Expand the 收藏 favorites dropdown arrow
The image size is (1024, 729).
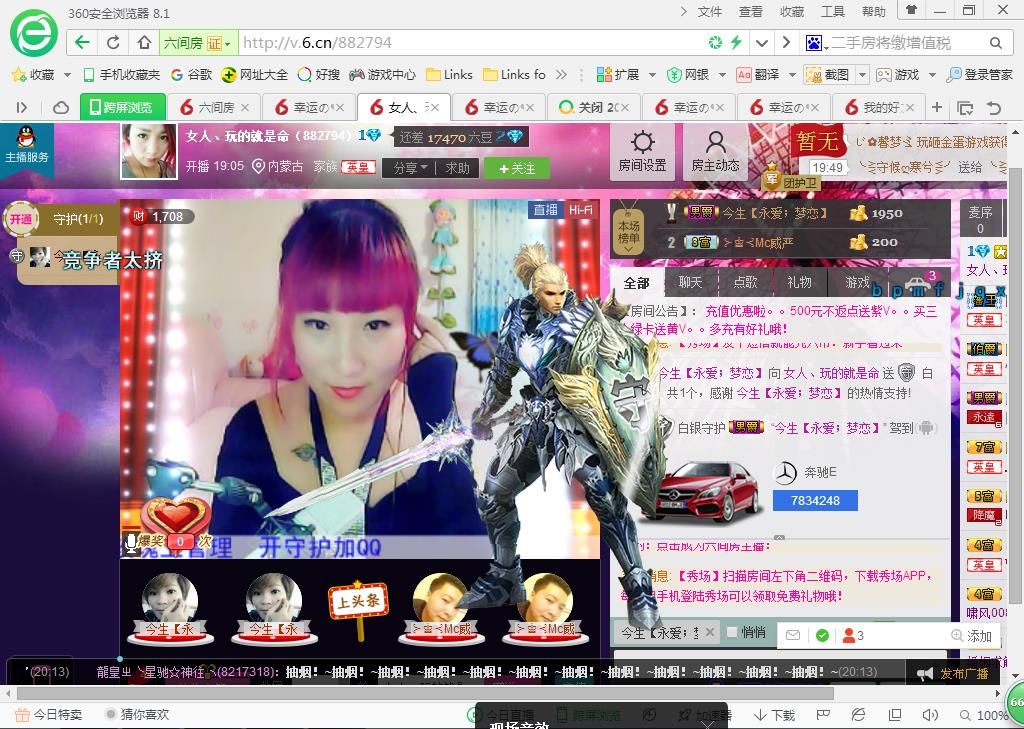[x=67, y=75]
